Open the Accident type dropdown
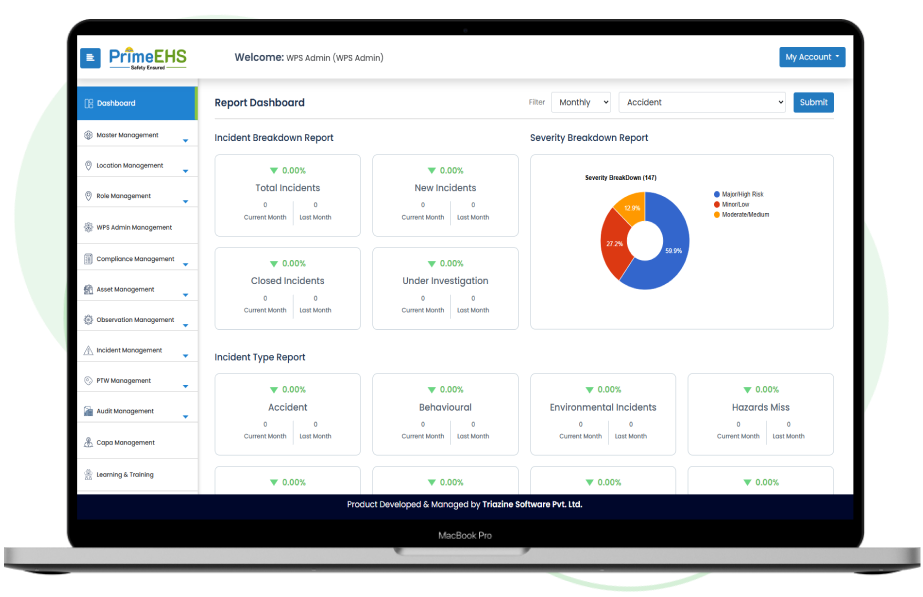This screenshot has height=597, width=923. pos(702,102)
